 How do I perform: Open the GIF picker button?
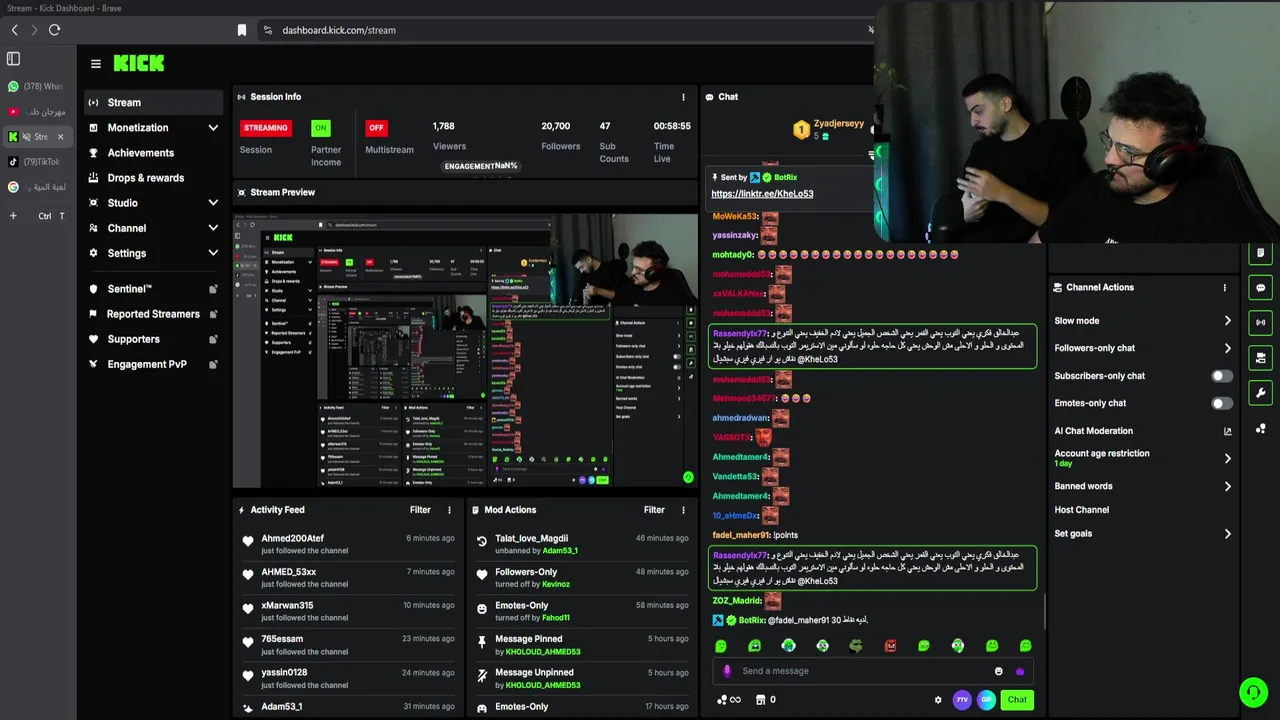(986, 700)
